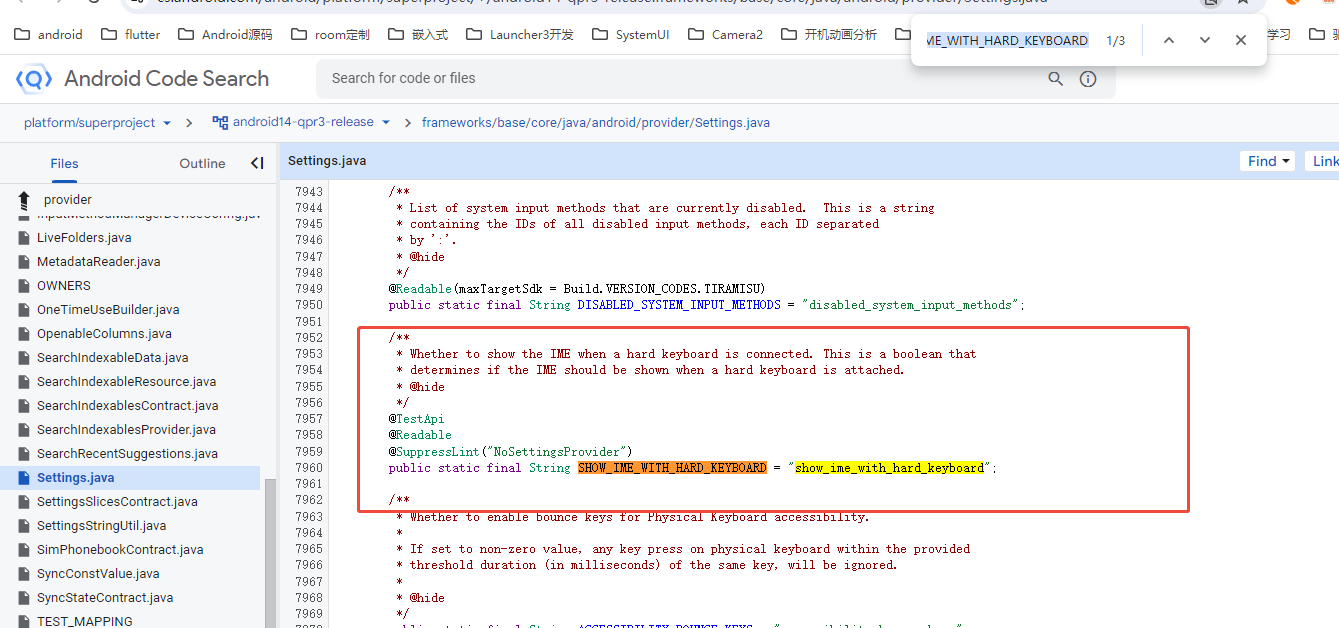Image resolution: width=1339 pixels, height=628 pixels.
Task: Click the Android Code Search logo icon
Action: point(34,78)
